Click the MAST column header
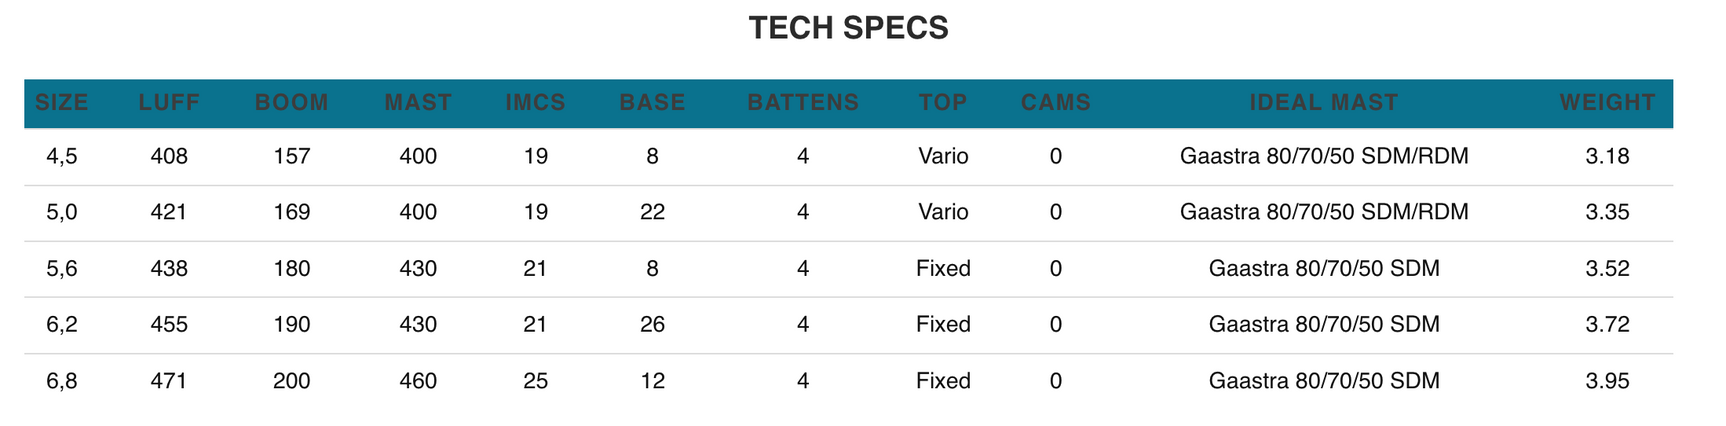 point(418,103)
